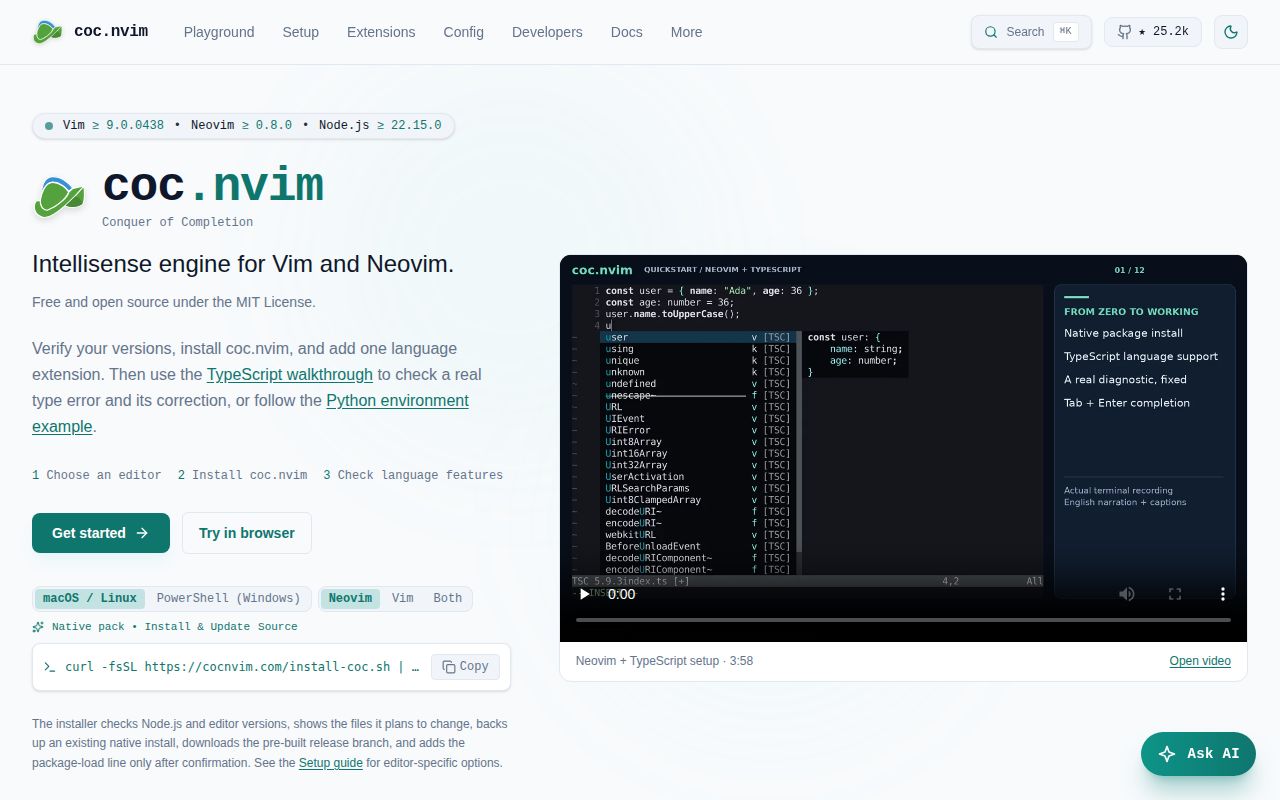
Task: Open the Developers nav item
Action: [547, 32]
